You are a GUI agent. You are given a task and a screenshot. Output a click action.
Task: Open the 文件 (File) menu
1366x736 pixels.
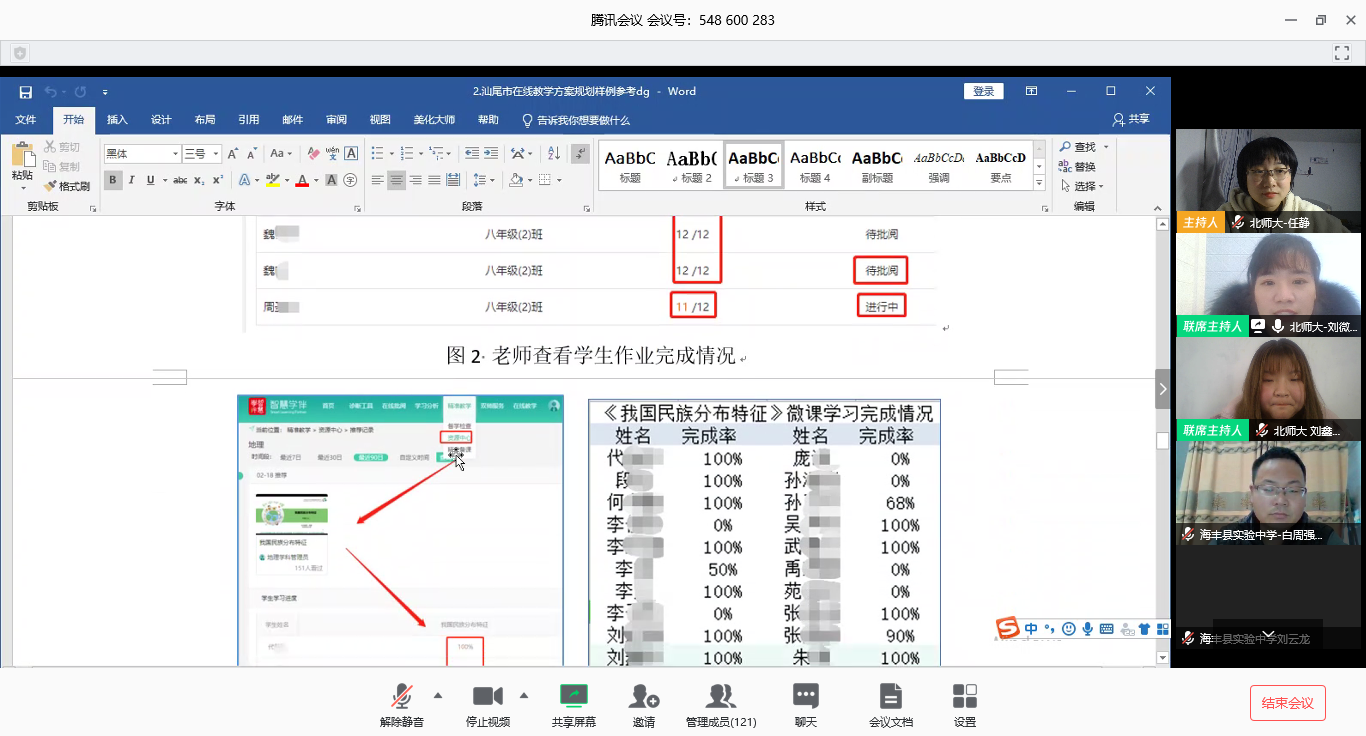coord(26,120)
